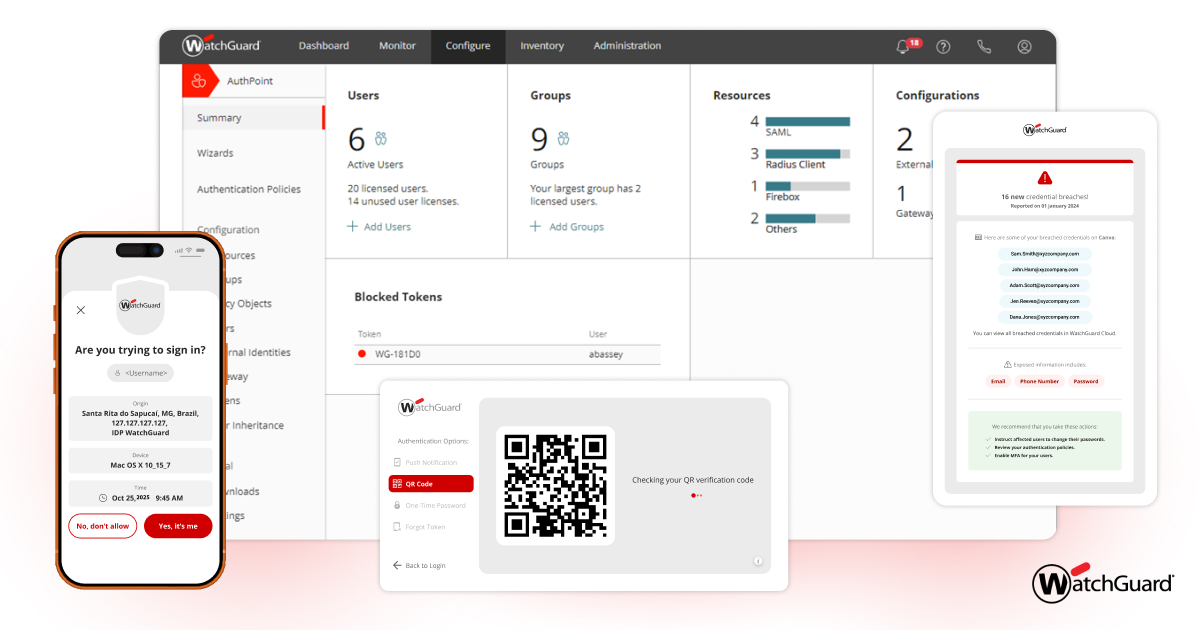Click Adam.Scott@xyzcompany.com breached credential

(1044, 285)
